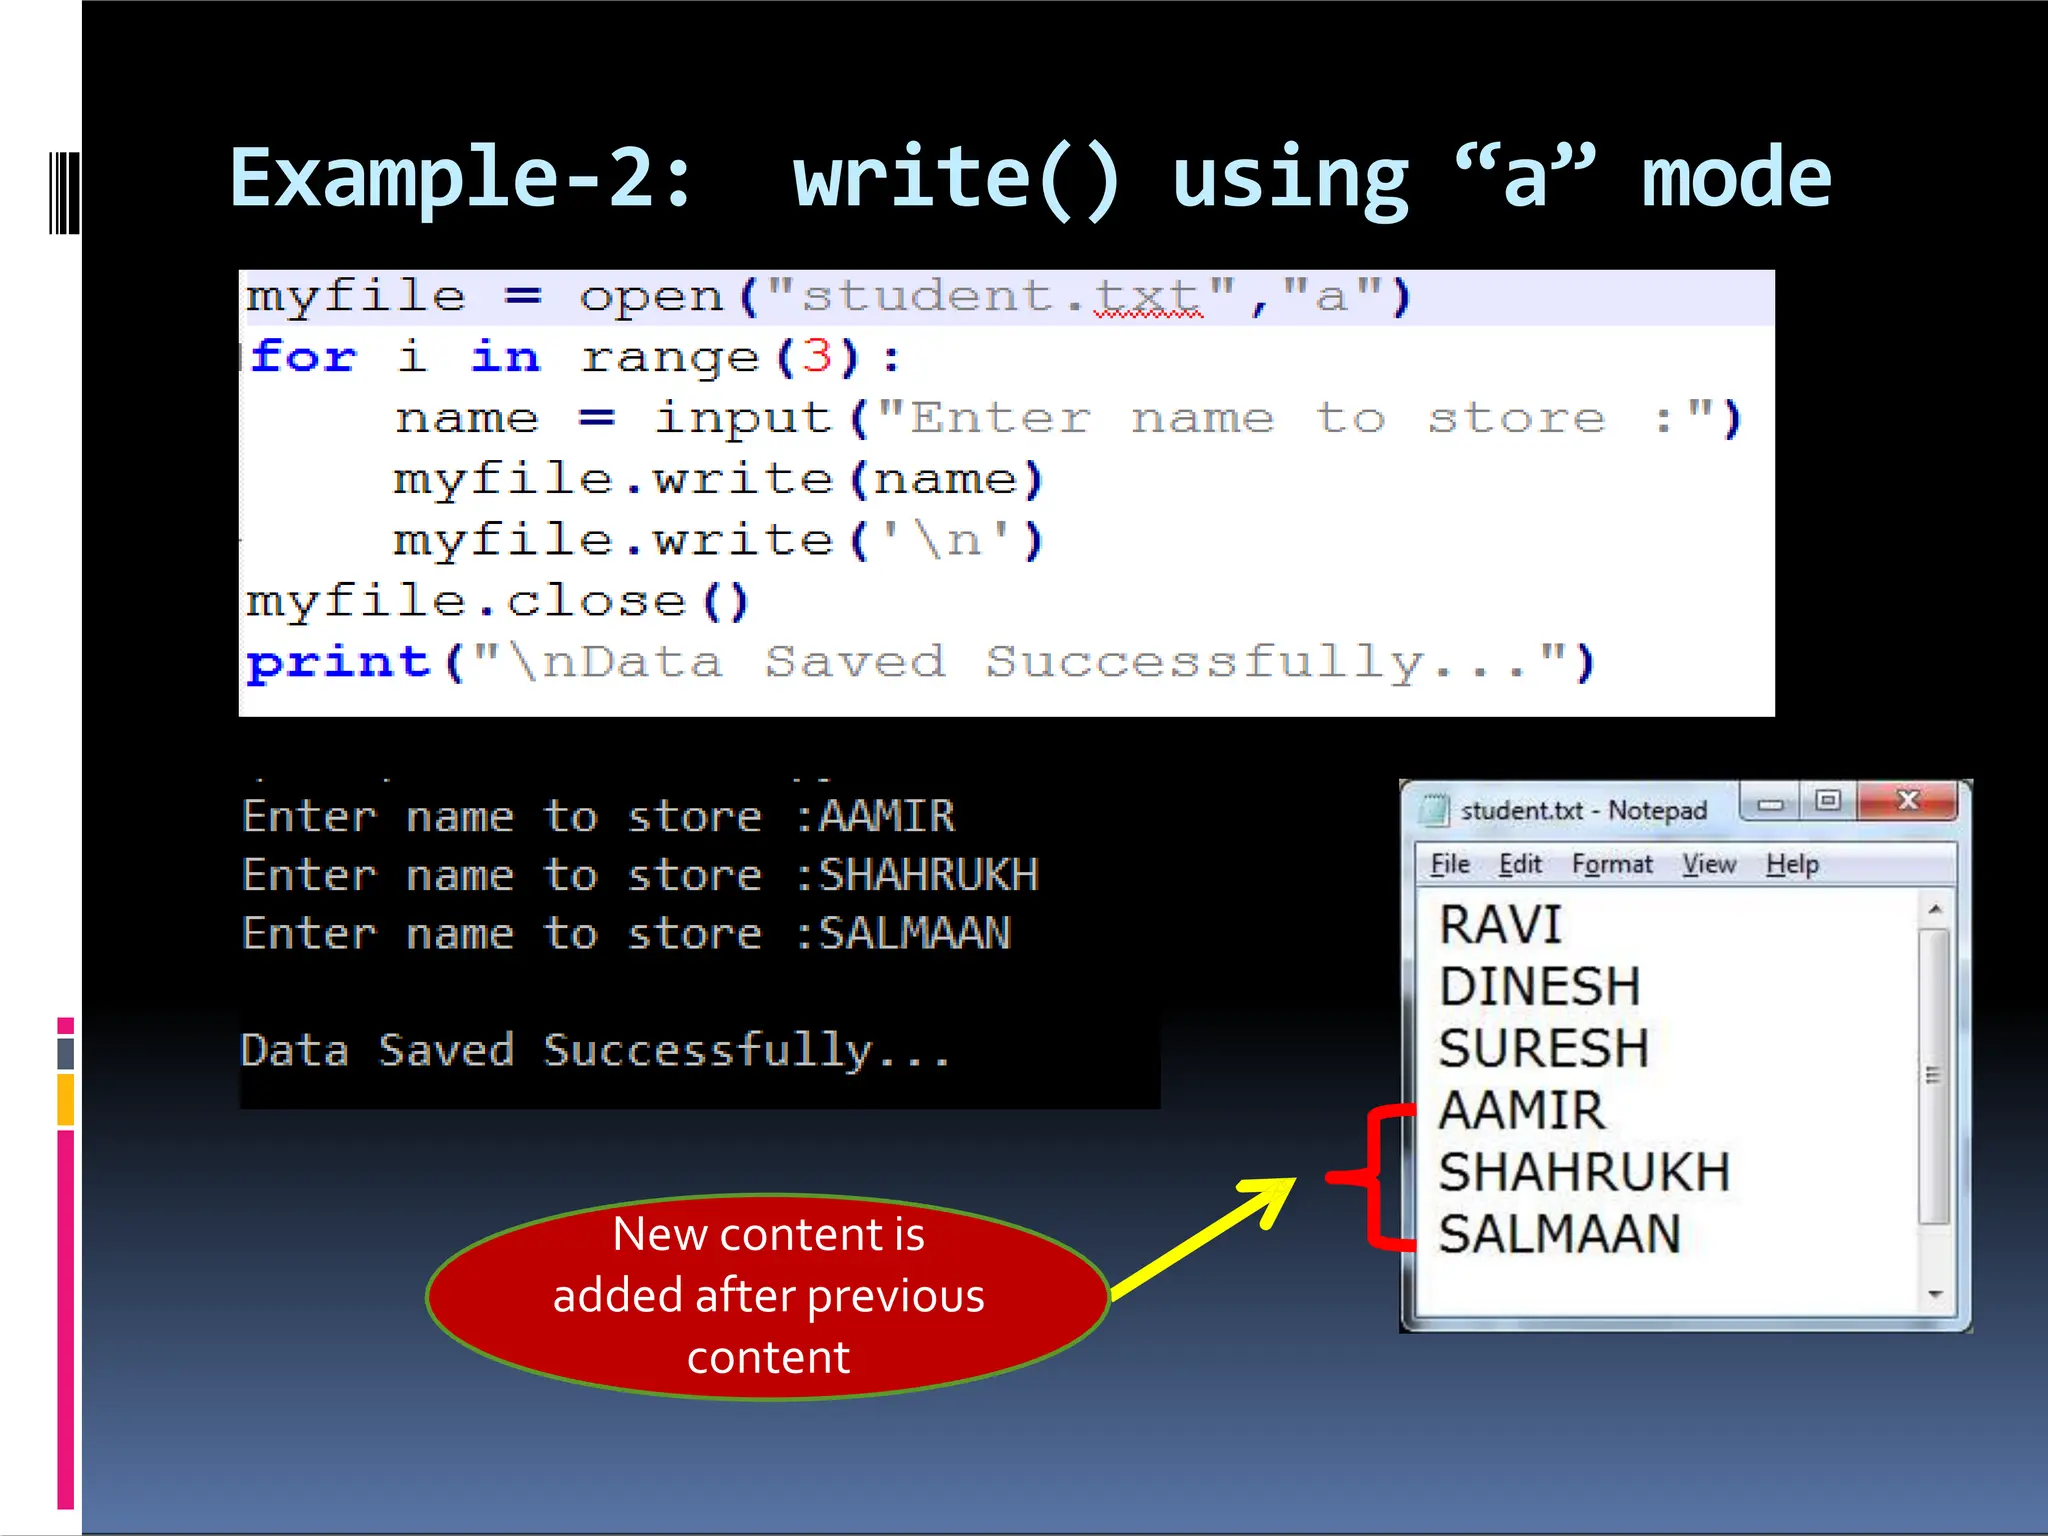Screen dimensions: 2048x1536
Task: Close the student.txt Notepad window
Action: coord(1907,801)
